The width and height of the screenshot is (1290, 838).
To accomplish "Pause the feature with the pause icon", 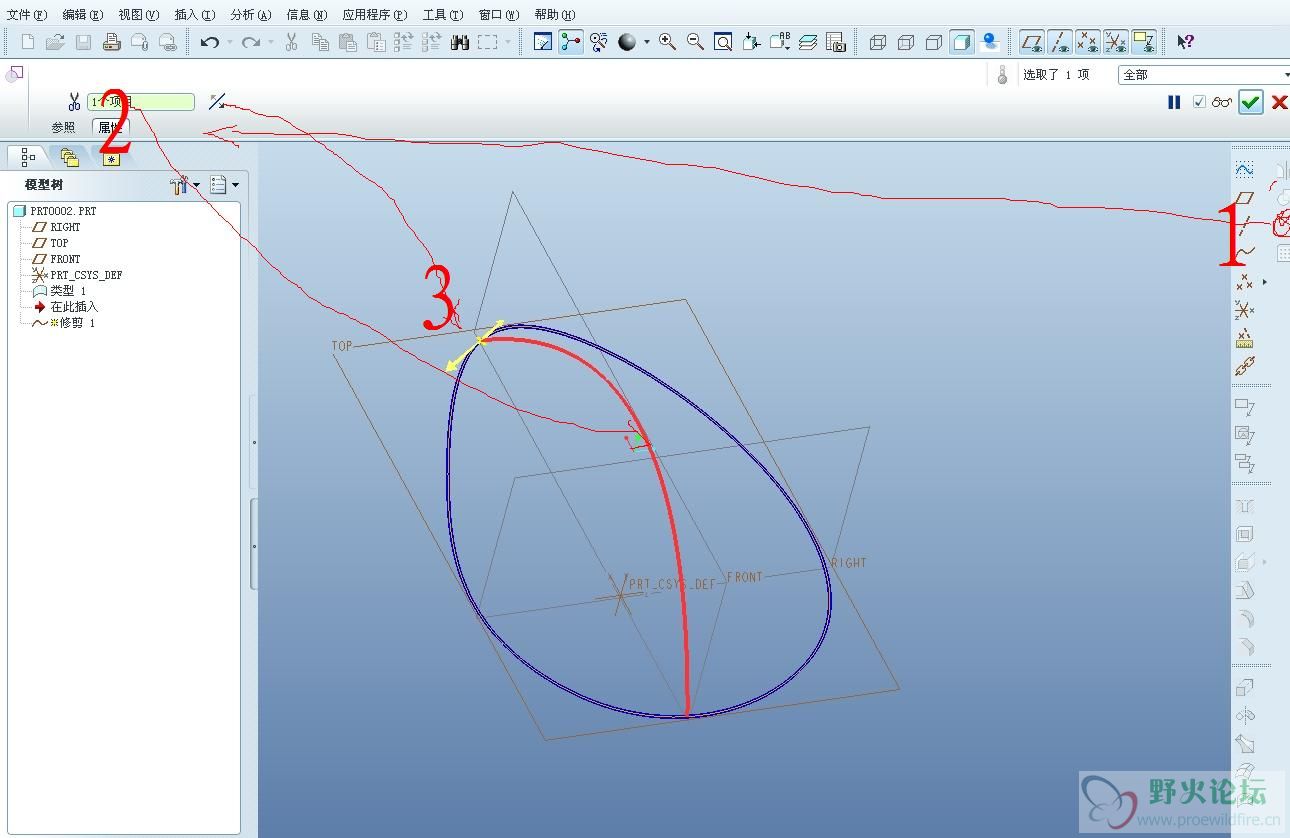I will pyautogui.click(x=1174, y=102).
